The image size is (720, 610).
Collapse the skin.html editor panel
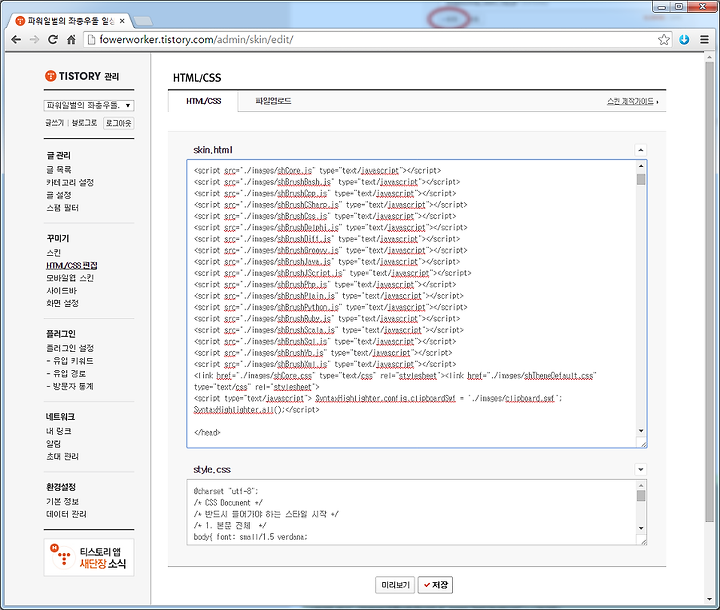pos(641,150)
